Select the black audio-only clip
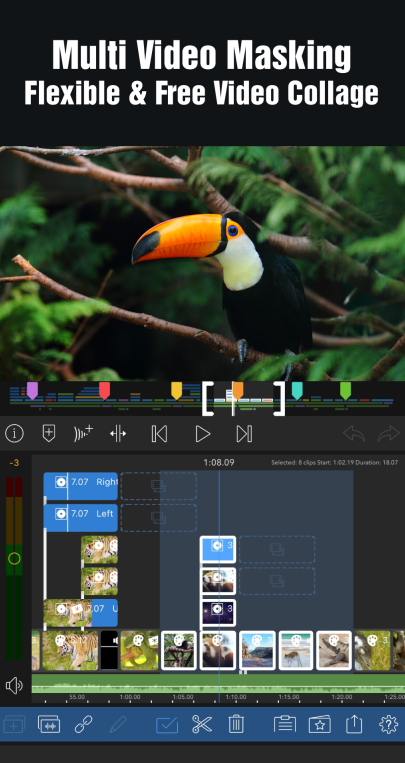The height and width of the screenshot is (763, 405). 110,650
